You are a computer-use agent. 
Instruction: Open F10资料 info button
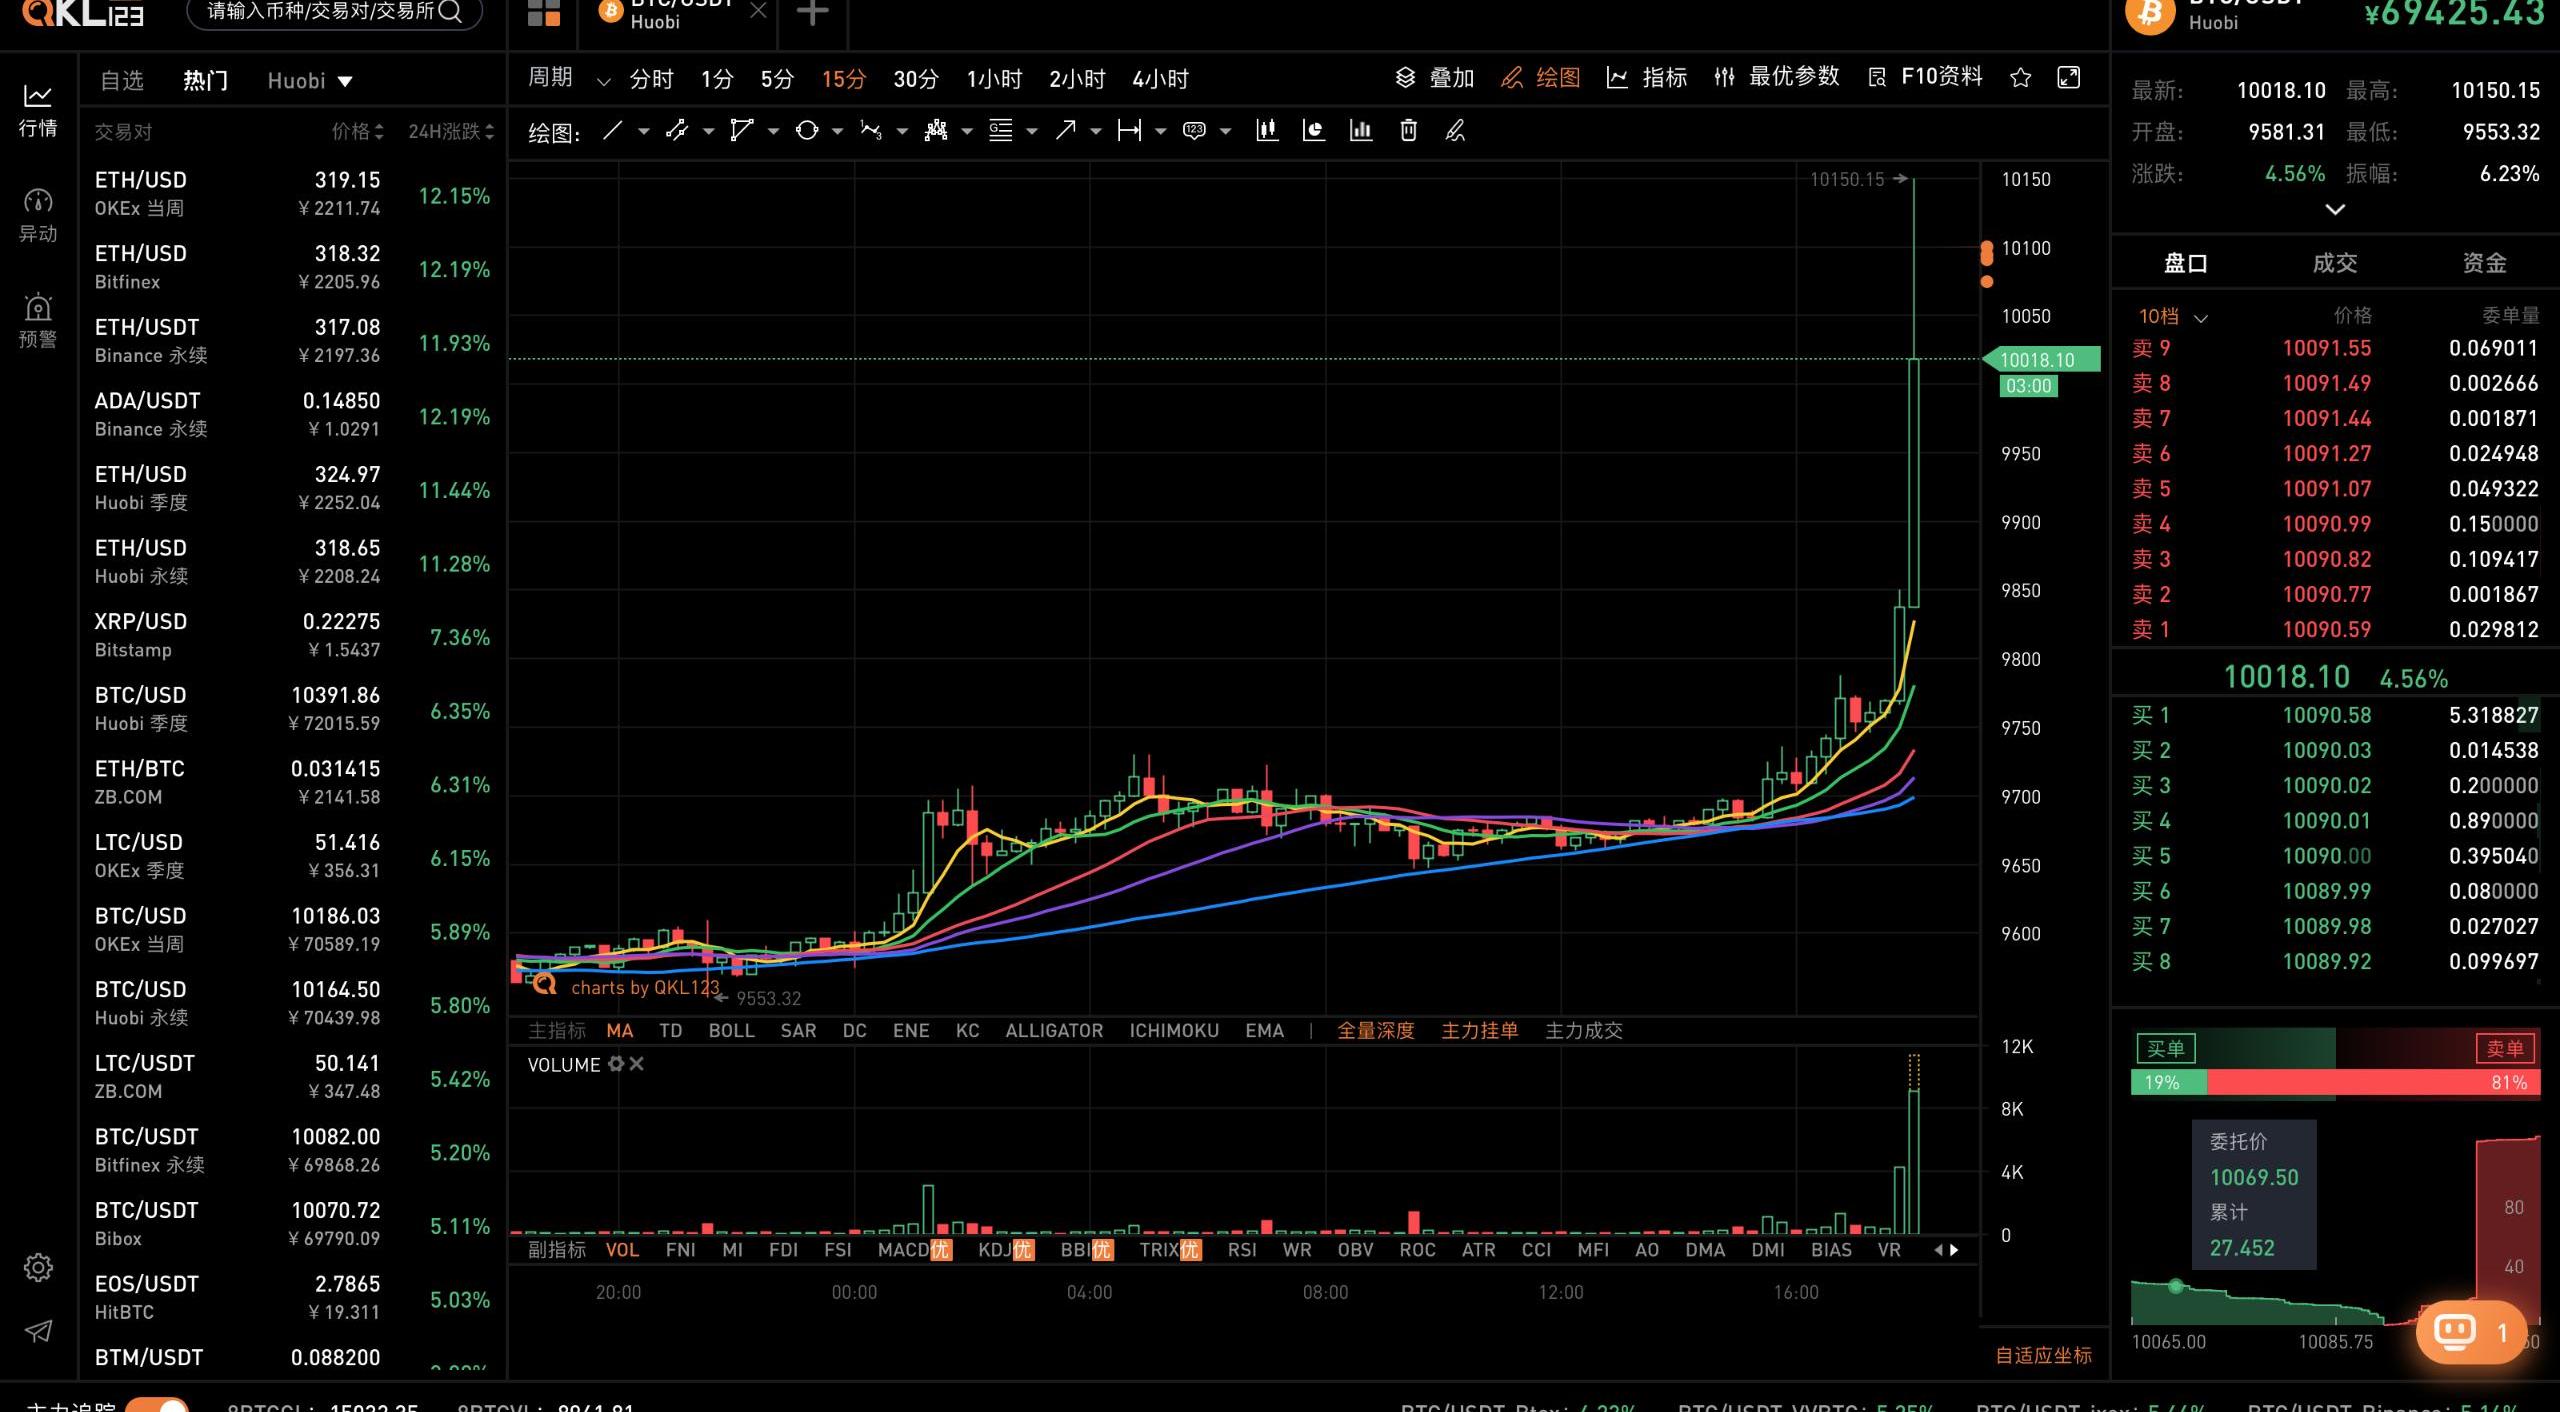point(1925,77)
